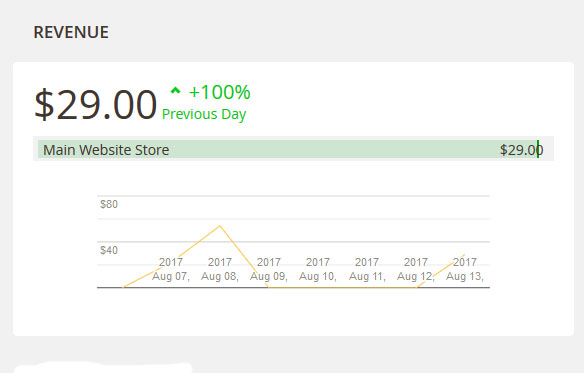Click the REVENUE section heading

pyautogui.click(x=71, y=32)
